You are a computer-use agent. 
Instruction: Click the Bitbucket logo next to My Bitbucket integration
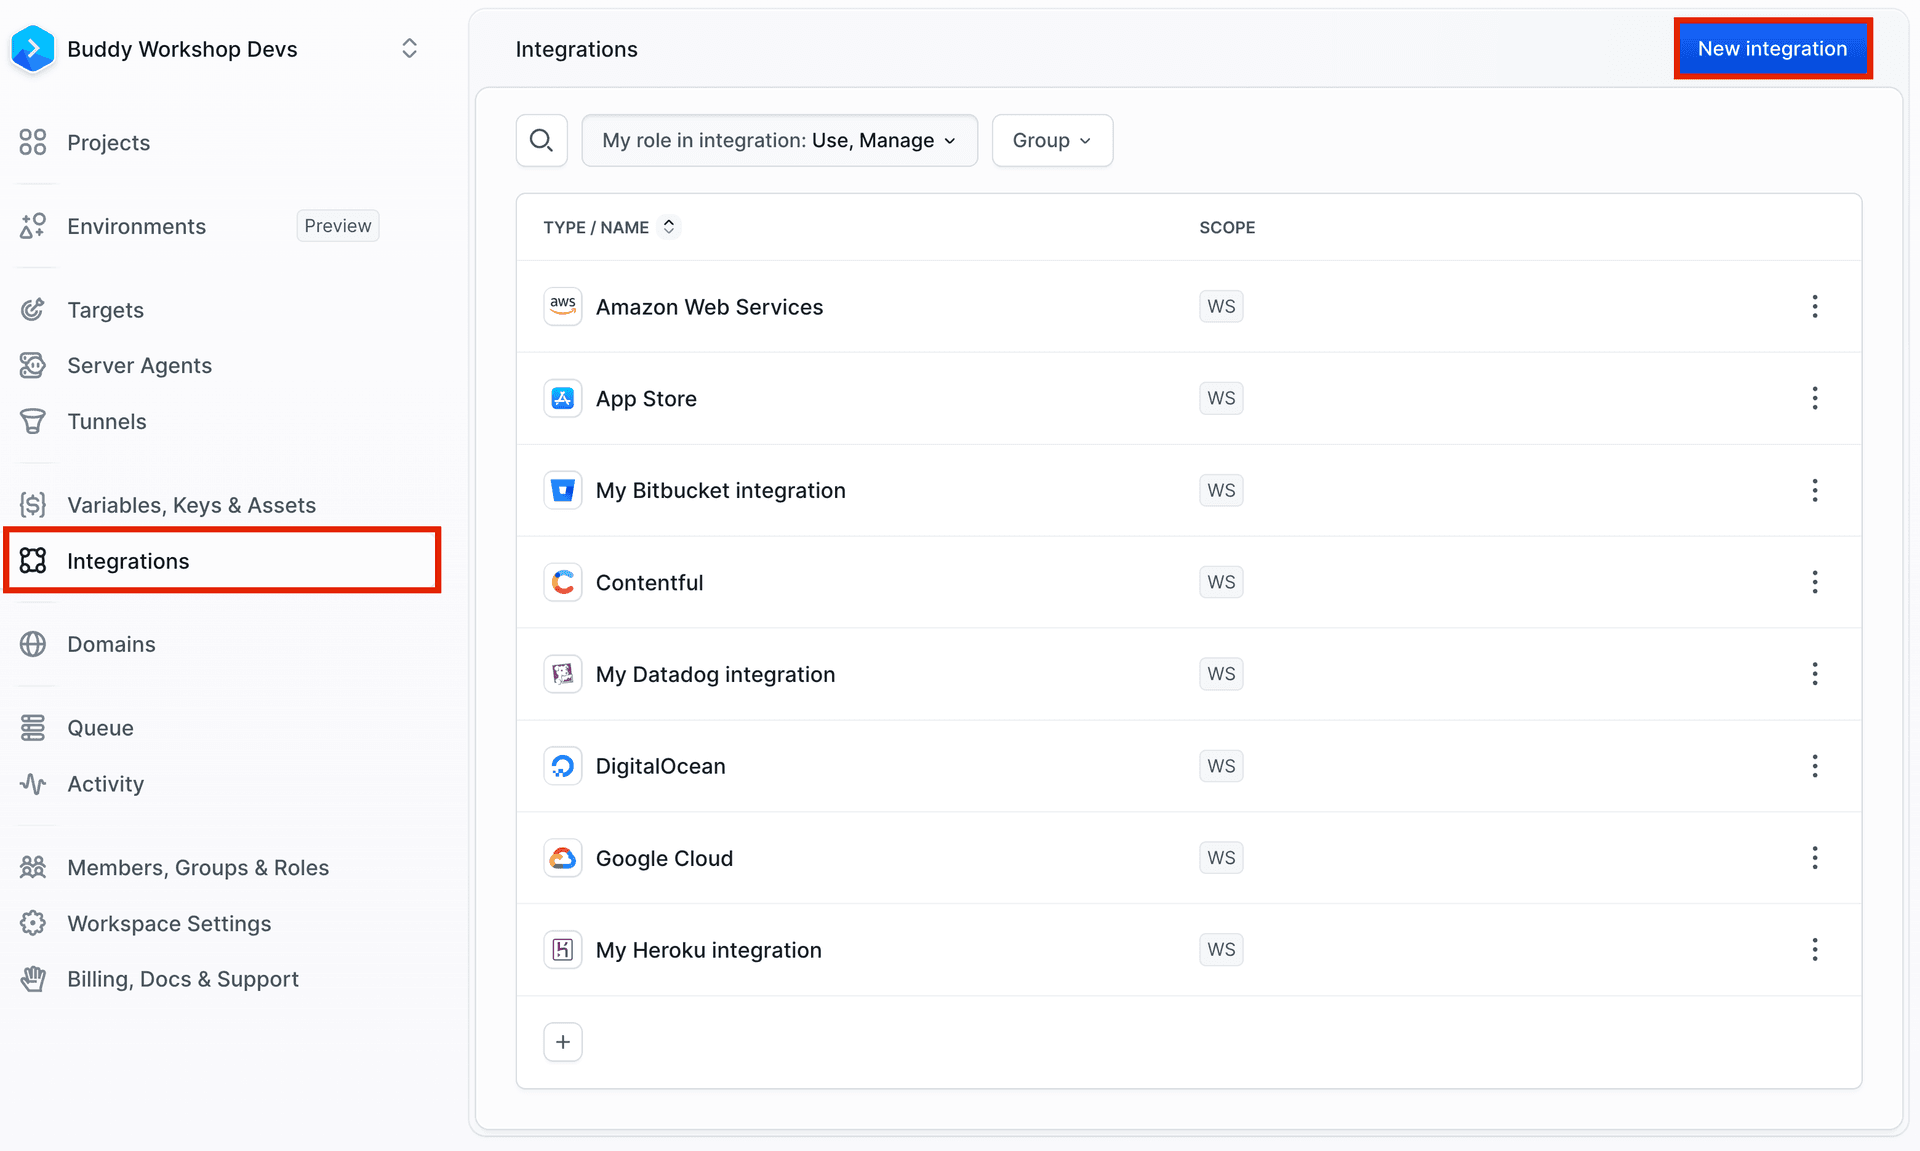point(563,490)
